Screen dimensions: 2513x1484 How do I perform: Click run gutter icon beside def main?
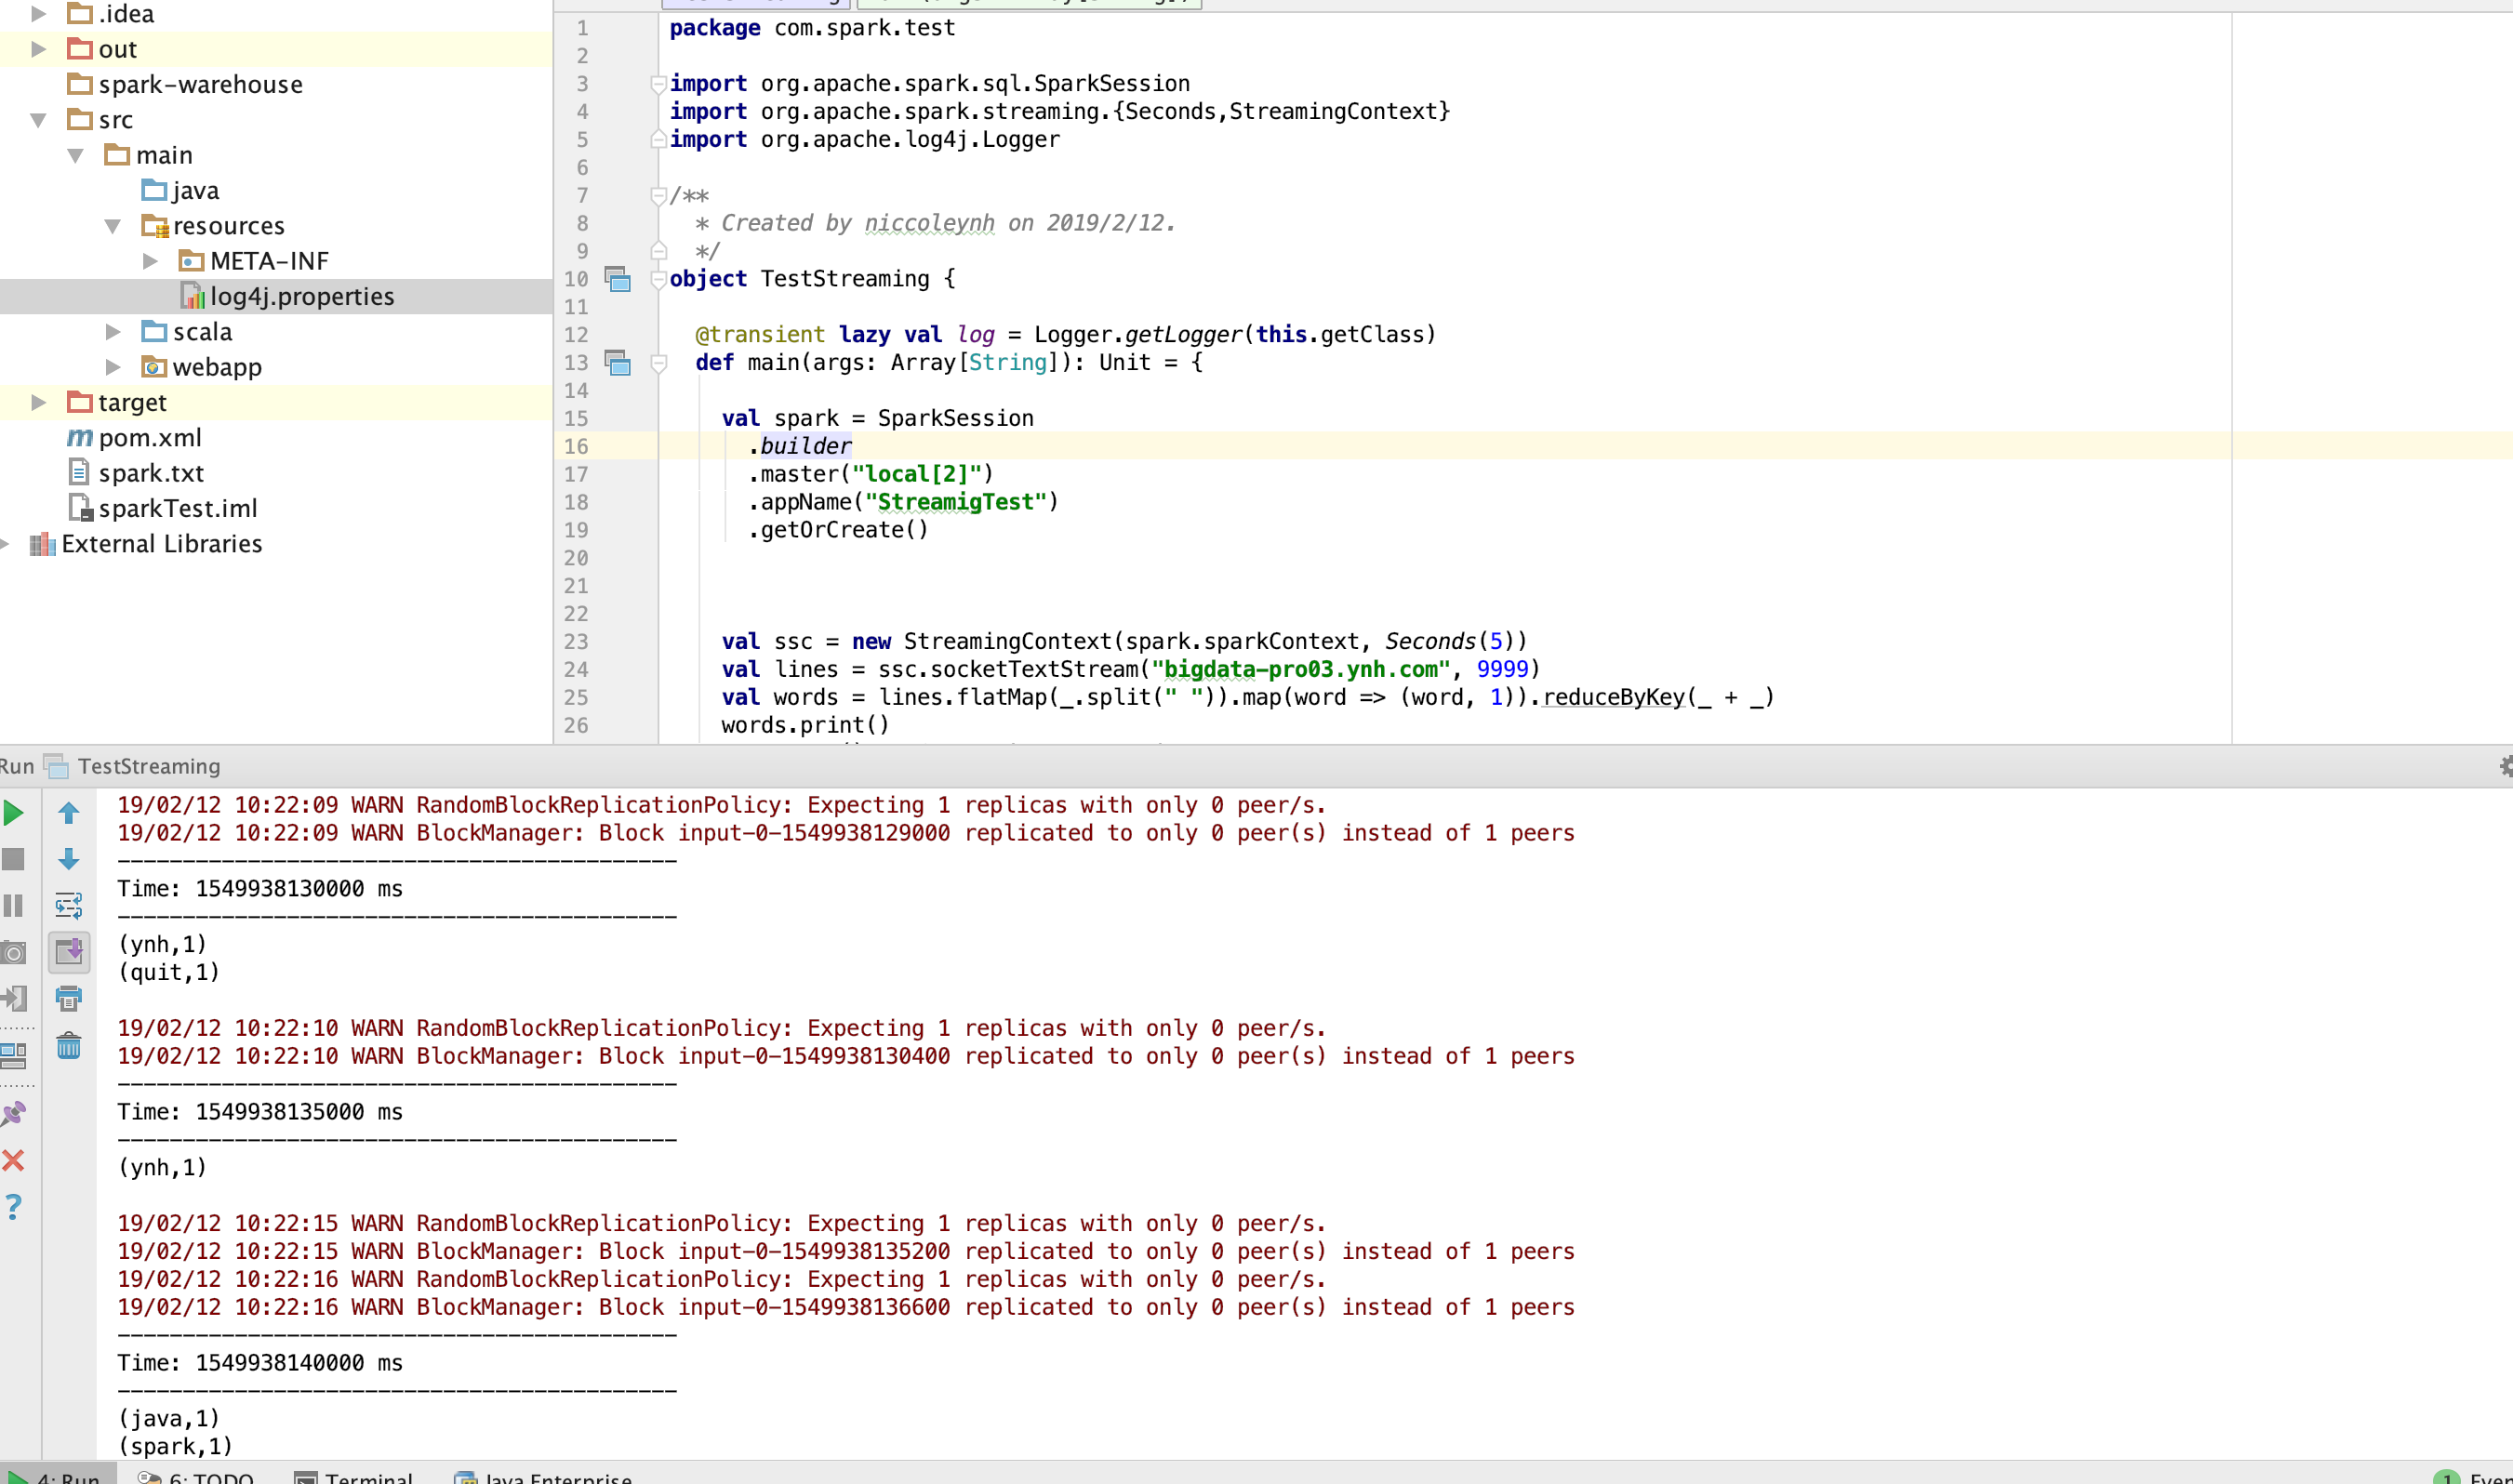618,363
